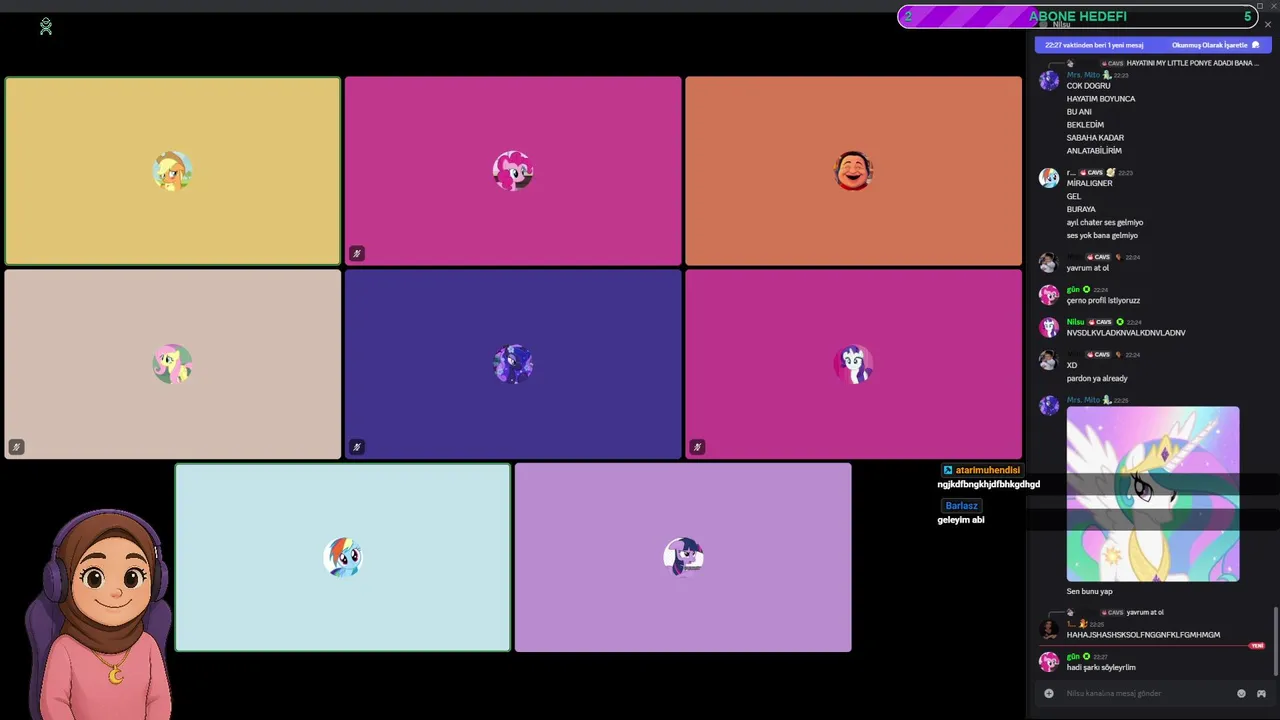Click the gün avatar next to 'çerno profil istiyoruzz'
The width and height of the screenshot is (1280, 720).
click(1049, 295)
